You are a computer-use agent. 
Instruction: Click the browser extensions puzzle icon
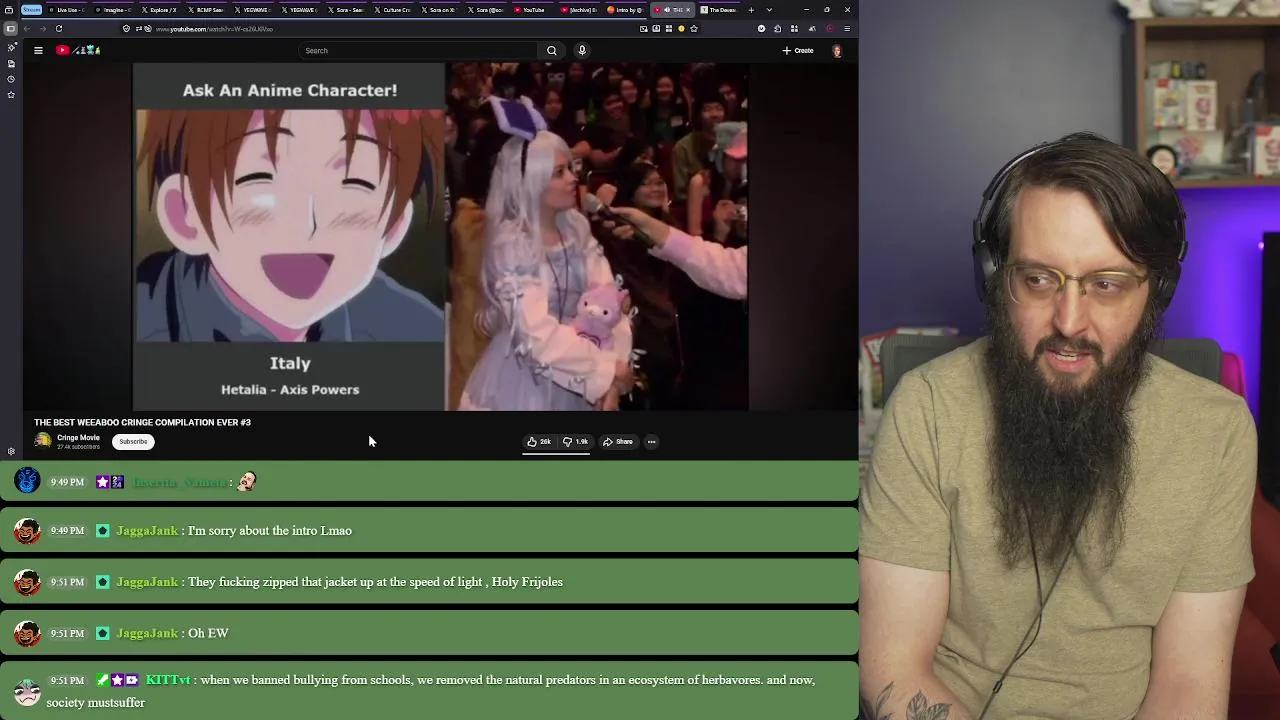pos(777,28)
